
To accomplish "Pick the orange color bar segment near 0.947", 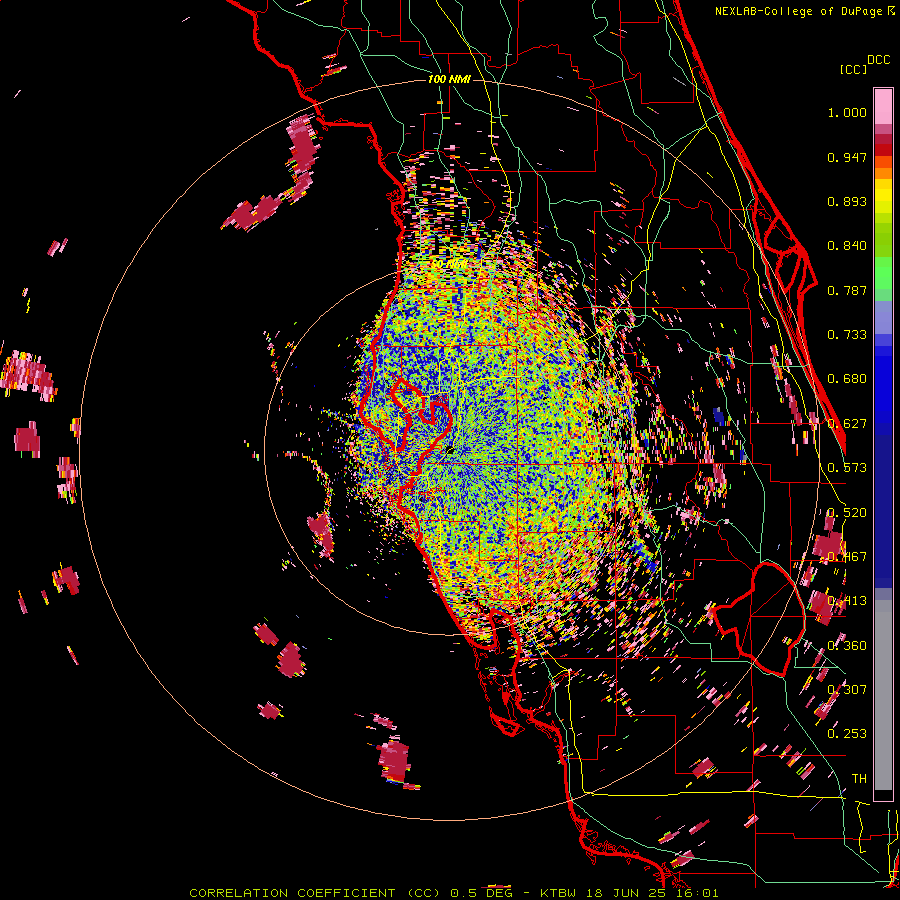I will tap(883, 173).
